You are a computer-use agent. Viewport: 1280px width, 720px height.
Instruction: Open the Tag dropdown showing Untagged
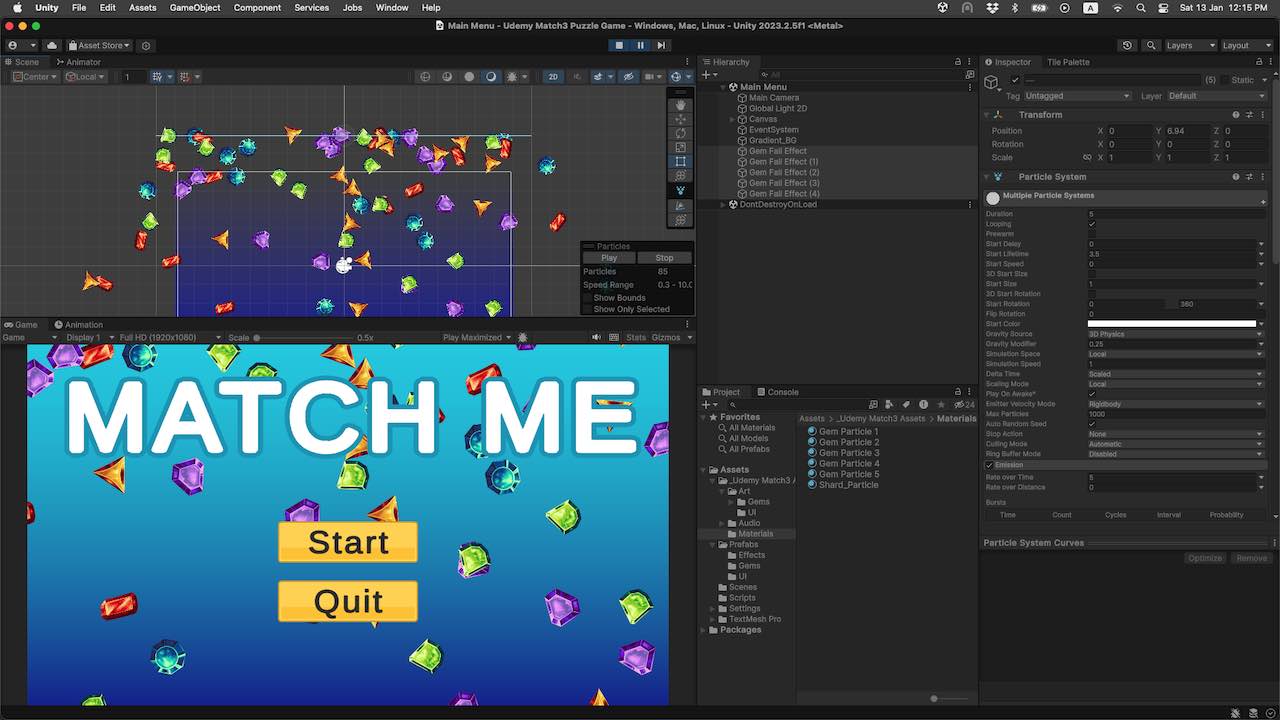coord(1077,96)
